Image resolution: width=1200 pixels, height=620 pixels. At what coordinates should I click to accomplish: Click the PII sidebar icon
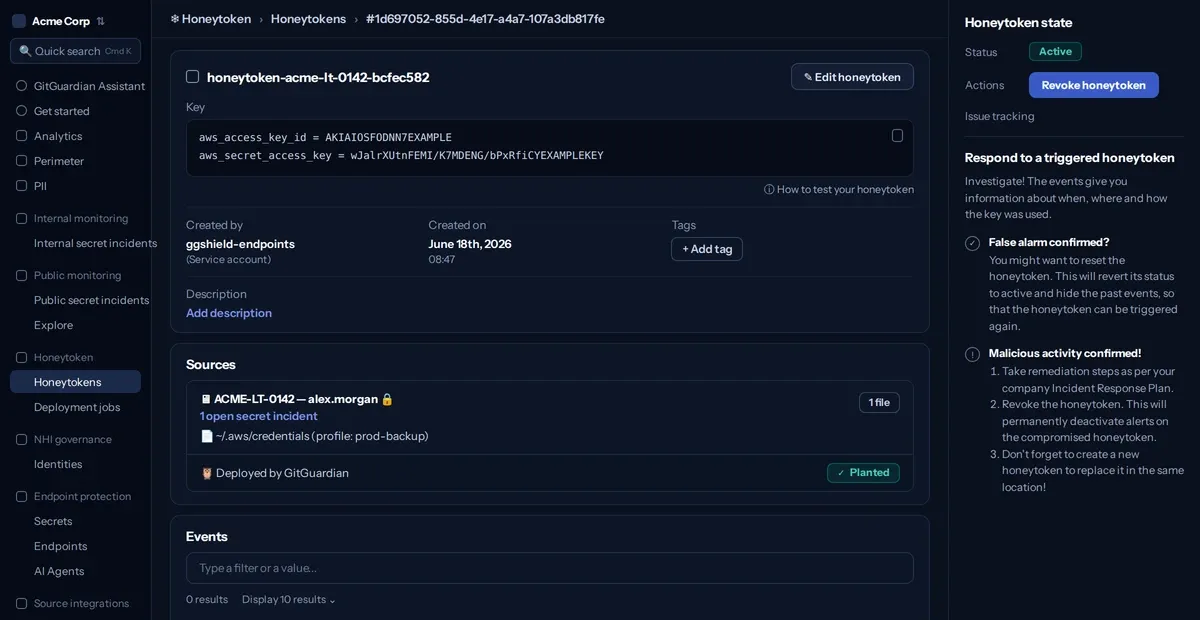pyautogui.click(x=22, y=186)
